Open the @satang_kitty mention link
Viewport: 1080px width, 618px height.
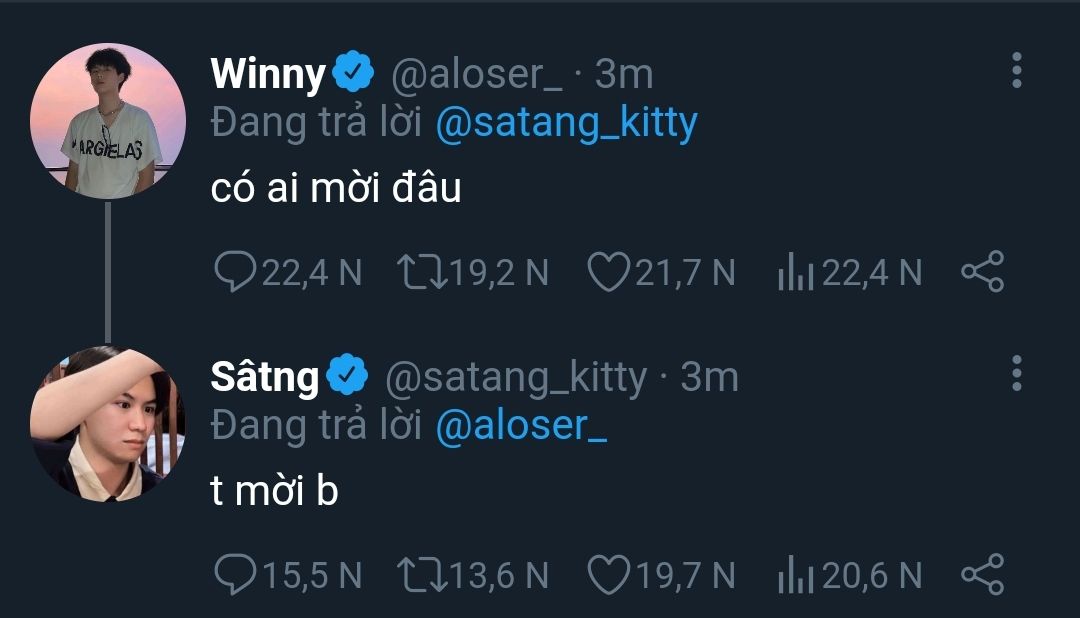[567, 124]
